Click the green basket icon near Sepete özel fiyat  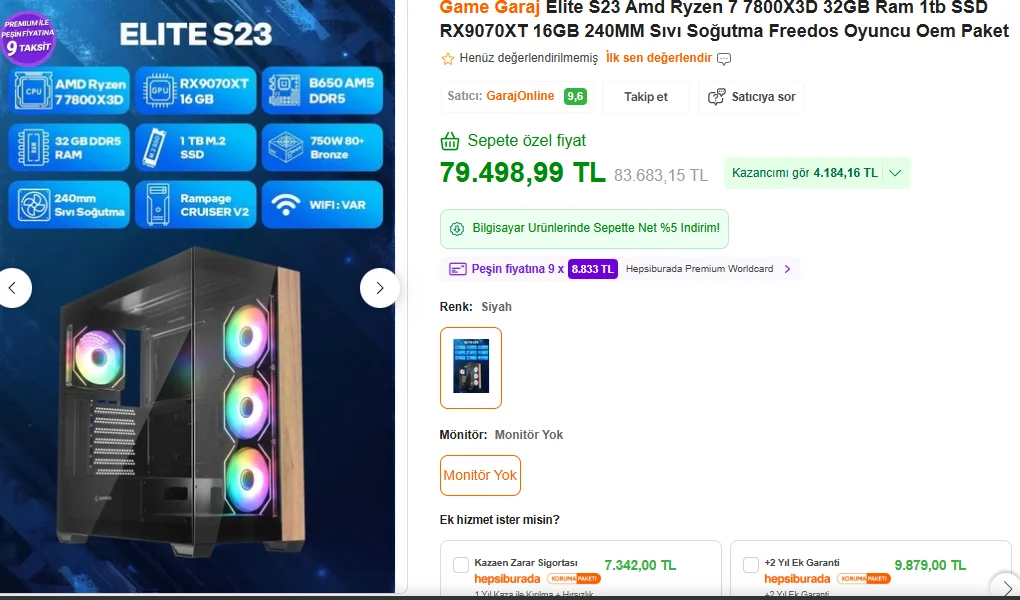click(450, 141)
